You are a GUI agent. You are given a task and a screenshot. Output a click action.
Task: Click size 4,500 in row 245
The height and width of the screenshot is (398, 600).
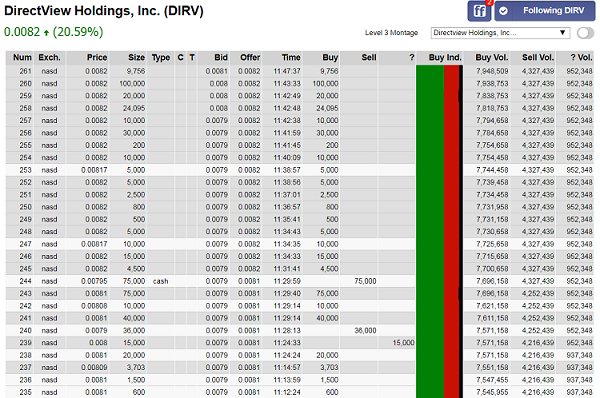136,269
